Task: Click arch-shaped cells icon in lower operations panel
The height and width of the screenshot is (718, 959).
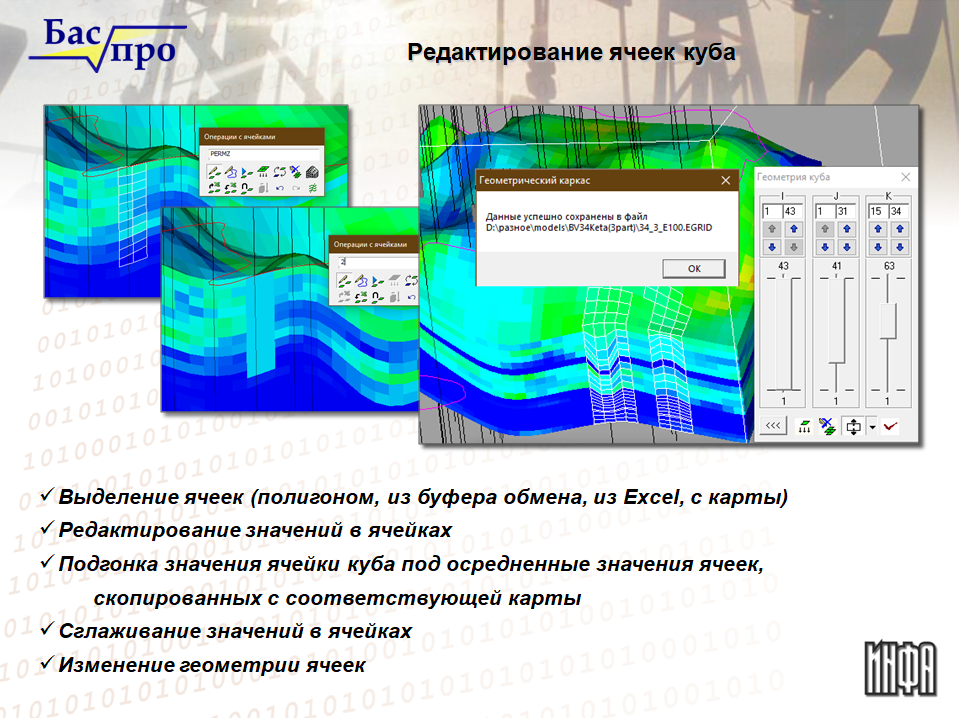Action: pyautogui.click(x=377, y=297)
